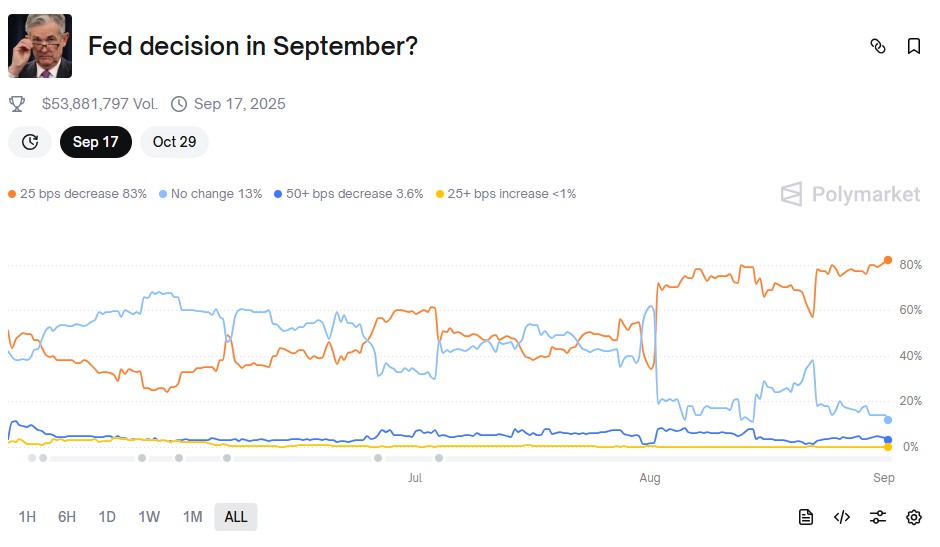Click the orange 25 bps decrease legend
Image resolution: width=940 pixels, height=547 pixels.
[78, 194]
